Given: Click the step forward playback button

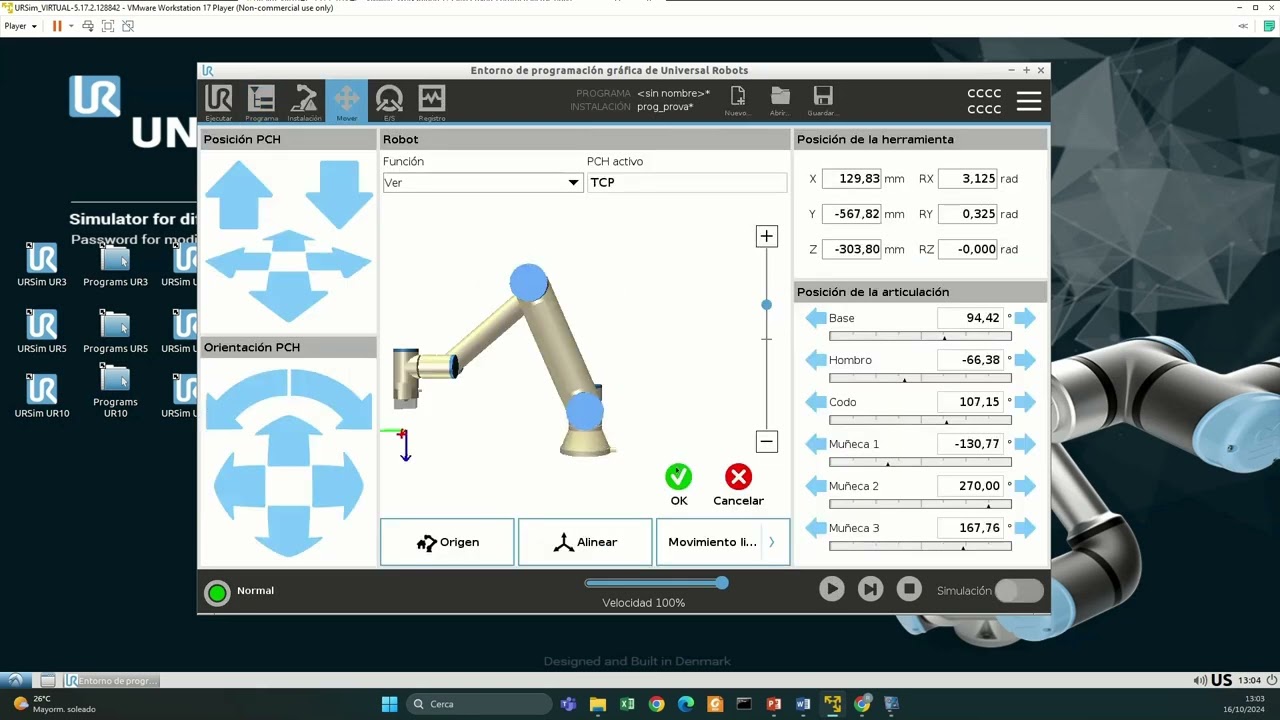Looking at the screenshot, I should [x=870, y=590].
